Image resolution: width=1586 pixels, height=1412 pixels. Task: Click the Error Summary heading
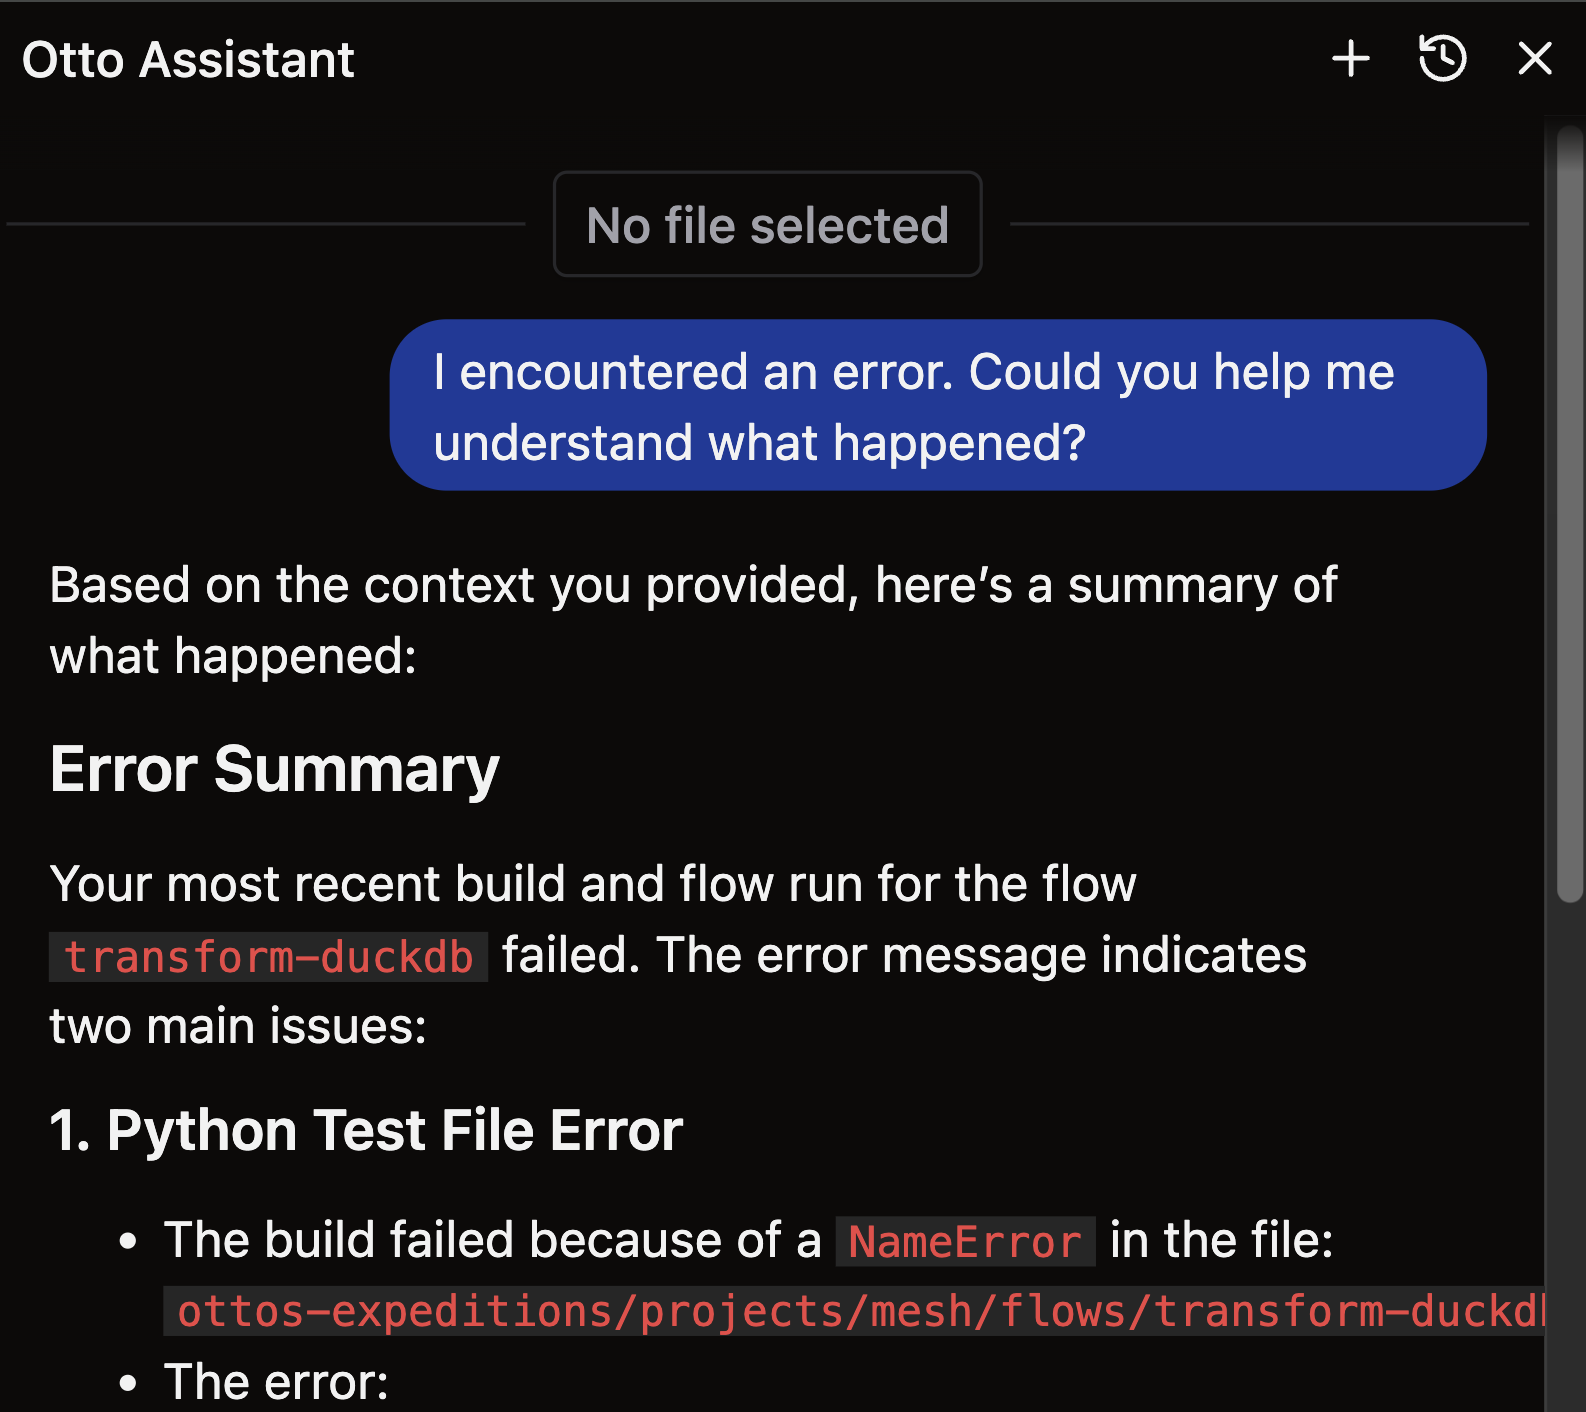coord(274,769)
